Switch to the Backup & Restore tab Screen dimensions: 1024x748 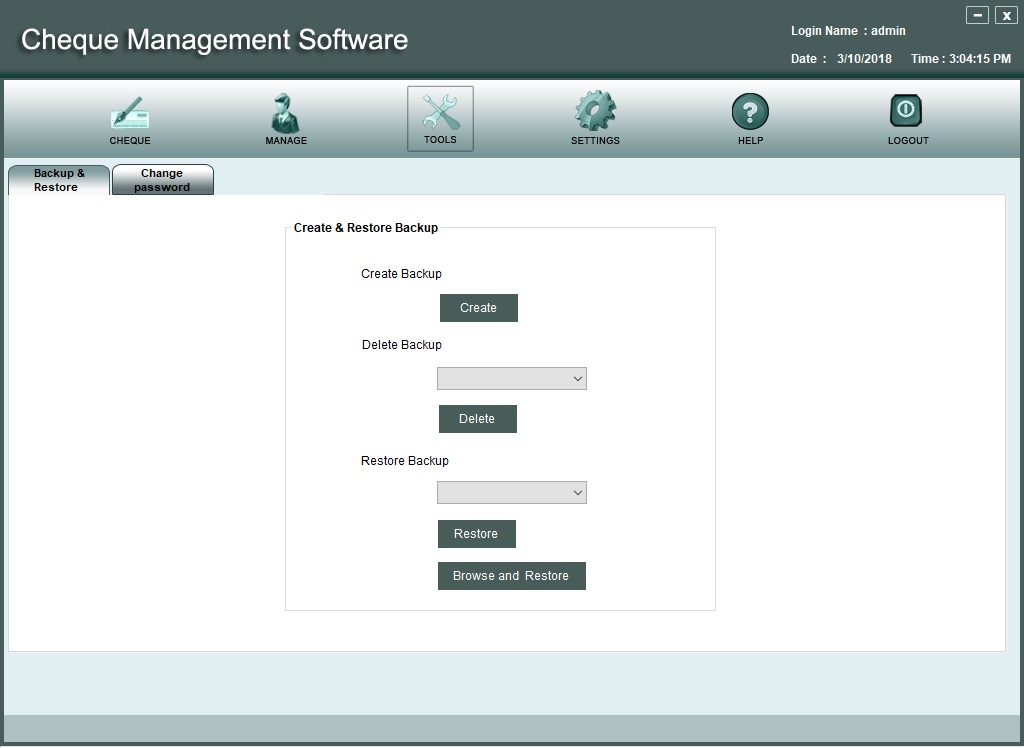[x=59, y=180]
